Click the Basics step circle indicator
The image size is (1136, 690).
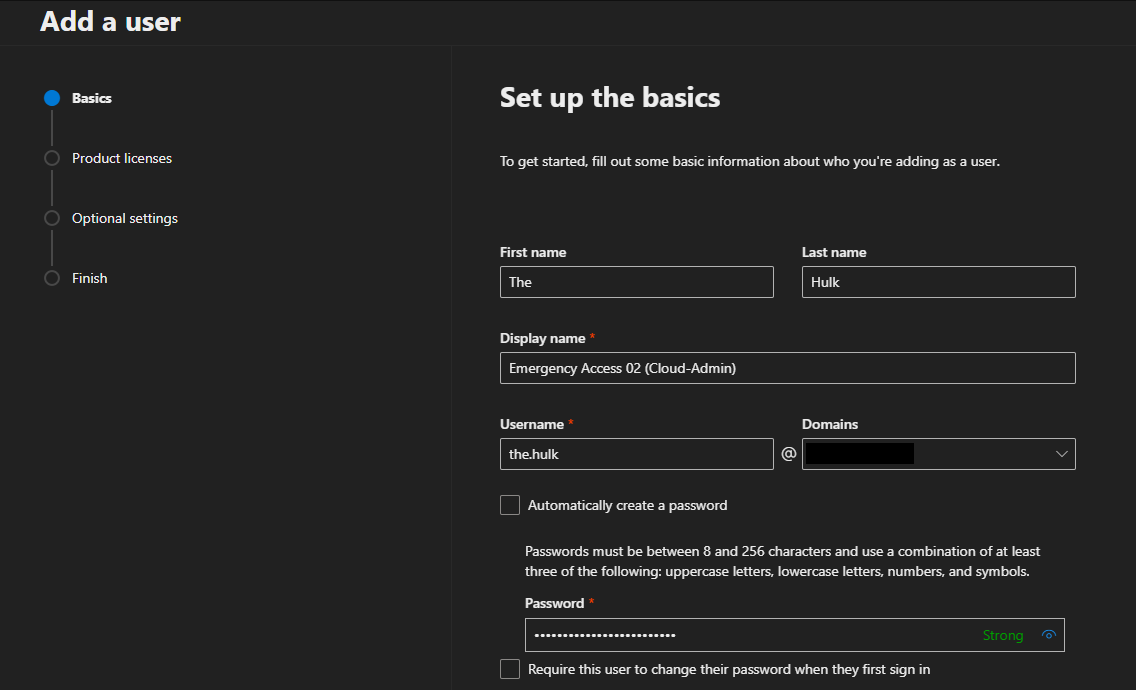52,99
